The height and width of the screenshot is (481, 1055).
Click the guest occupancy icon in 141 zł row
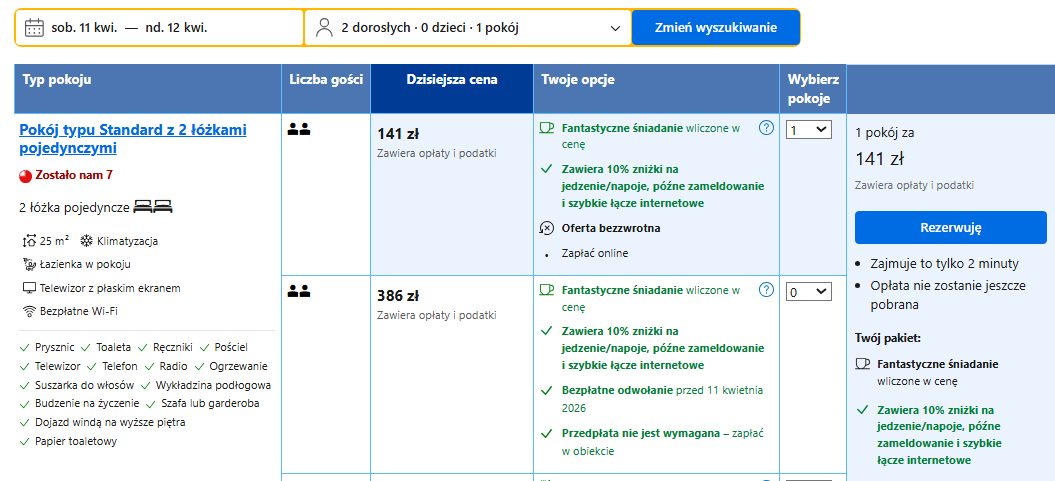[x=299, y=130]
